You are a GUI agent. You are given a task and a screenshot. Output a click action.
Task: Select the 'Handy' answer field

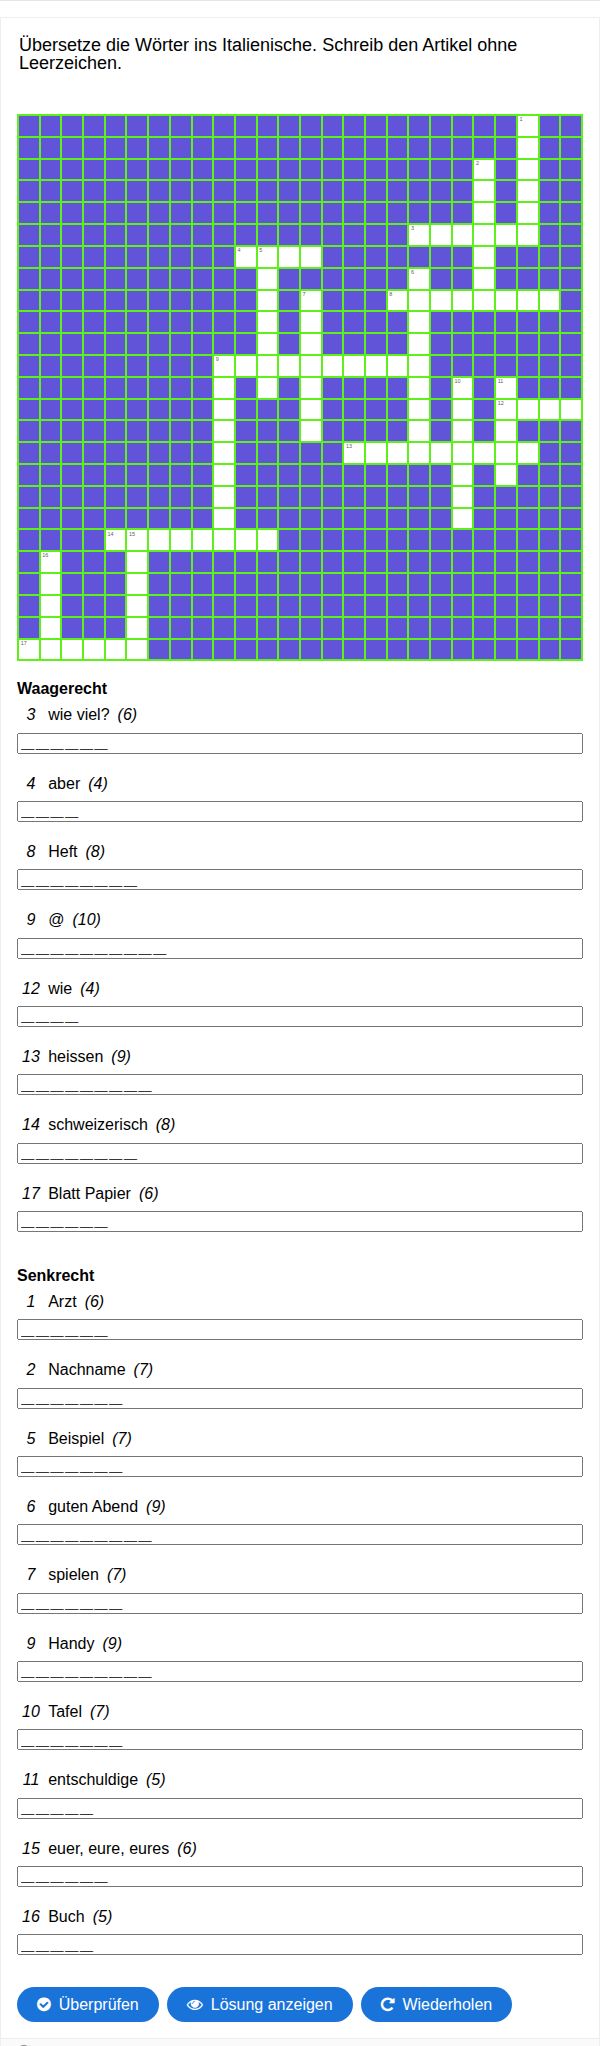[300, 1671]
